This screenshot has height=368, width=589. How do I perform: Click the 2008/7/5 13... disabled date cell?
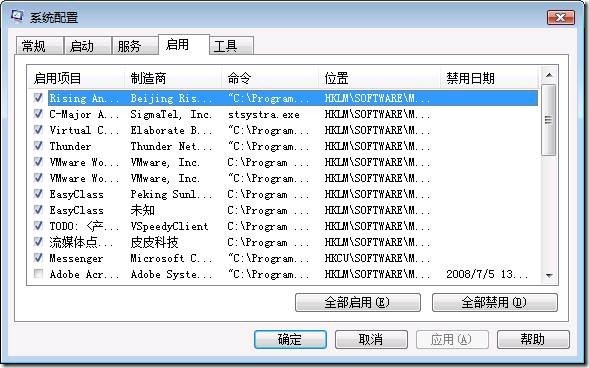pos(487,274)
